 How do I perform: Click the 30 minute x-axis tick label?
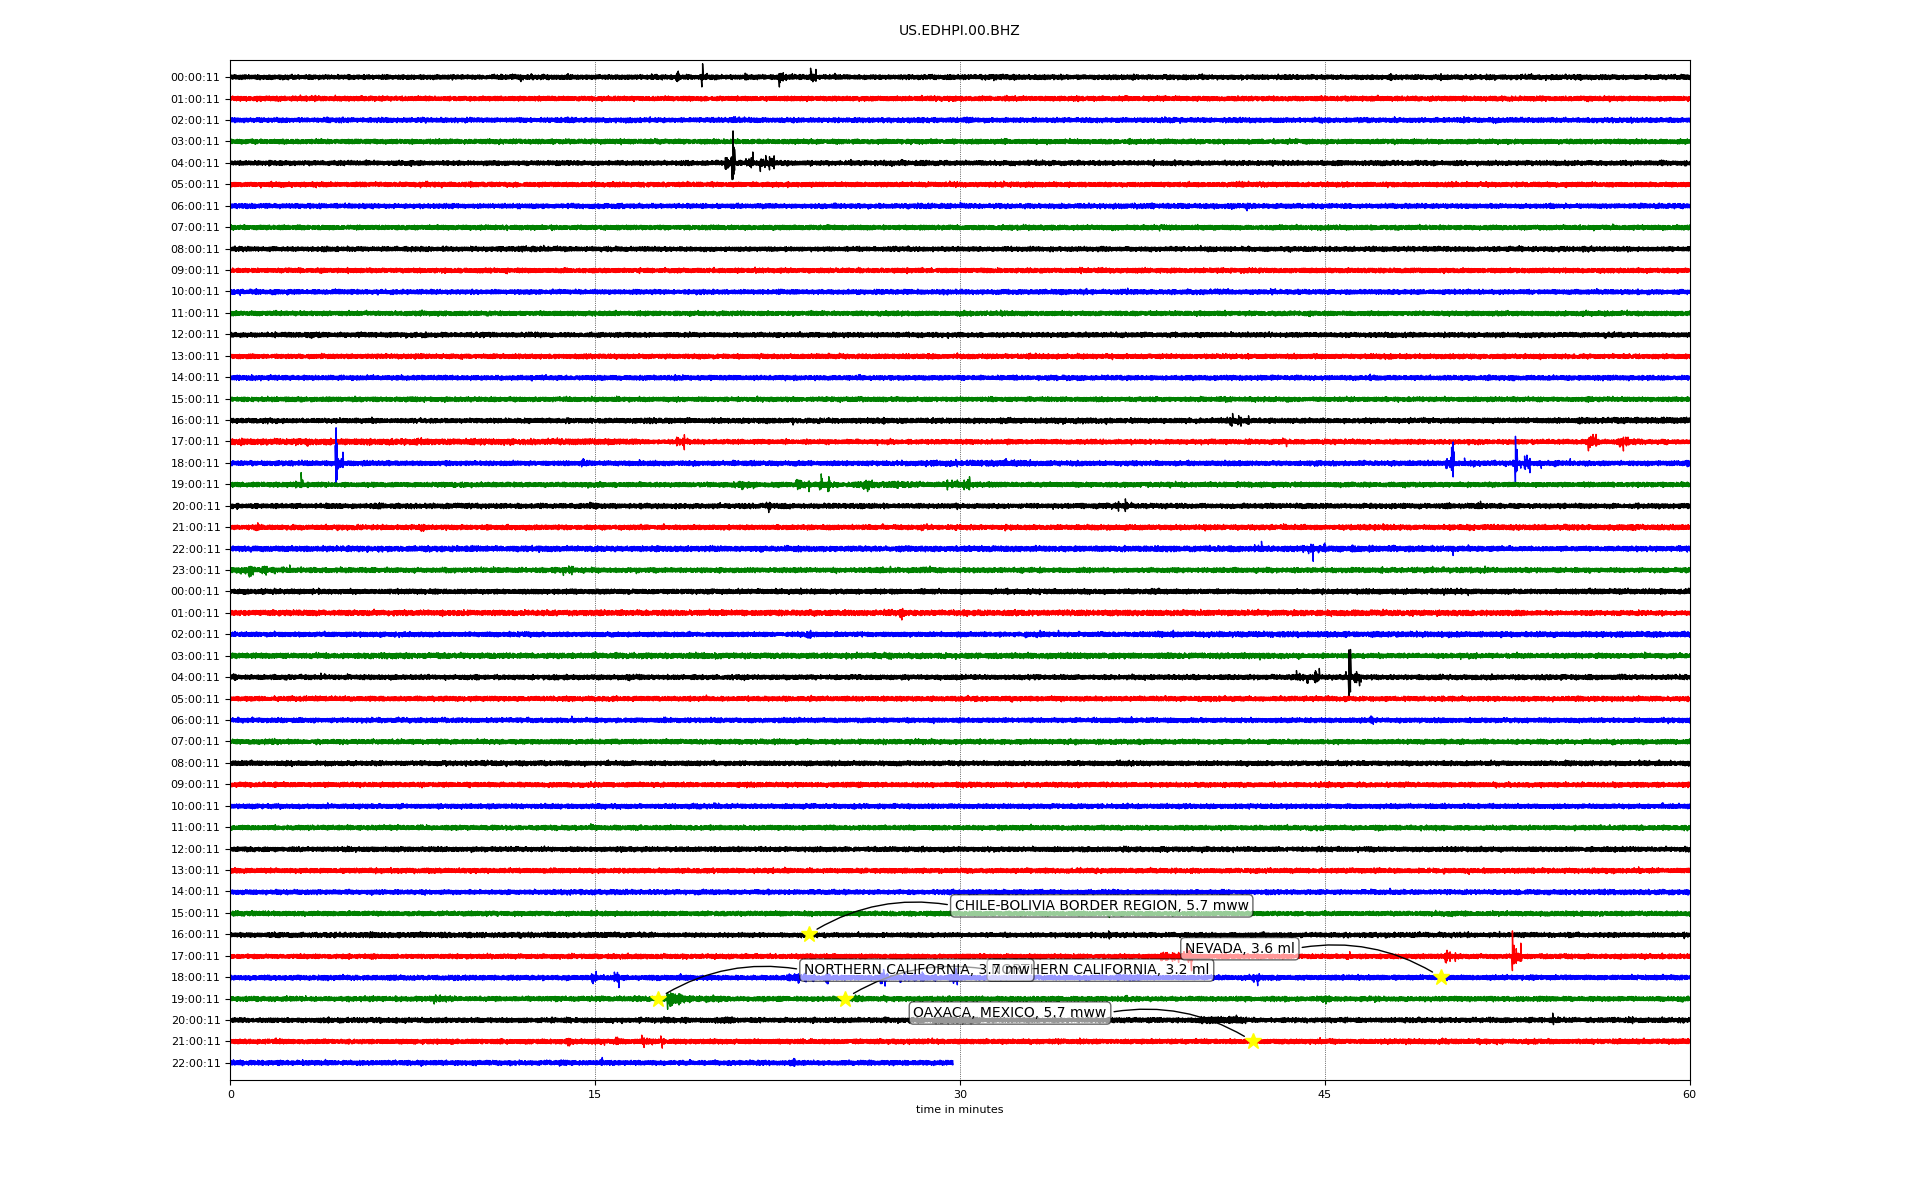point(960,1094)
